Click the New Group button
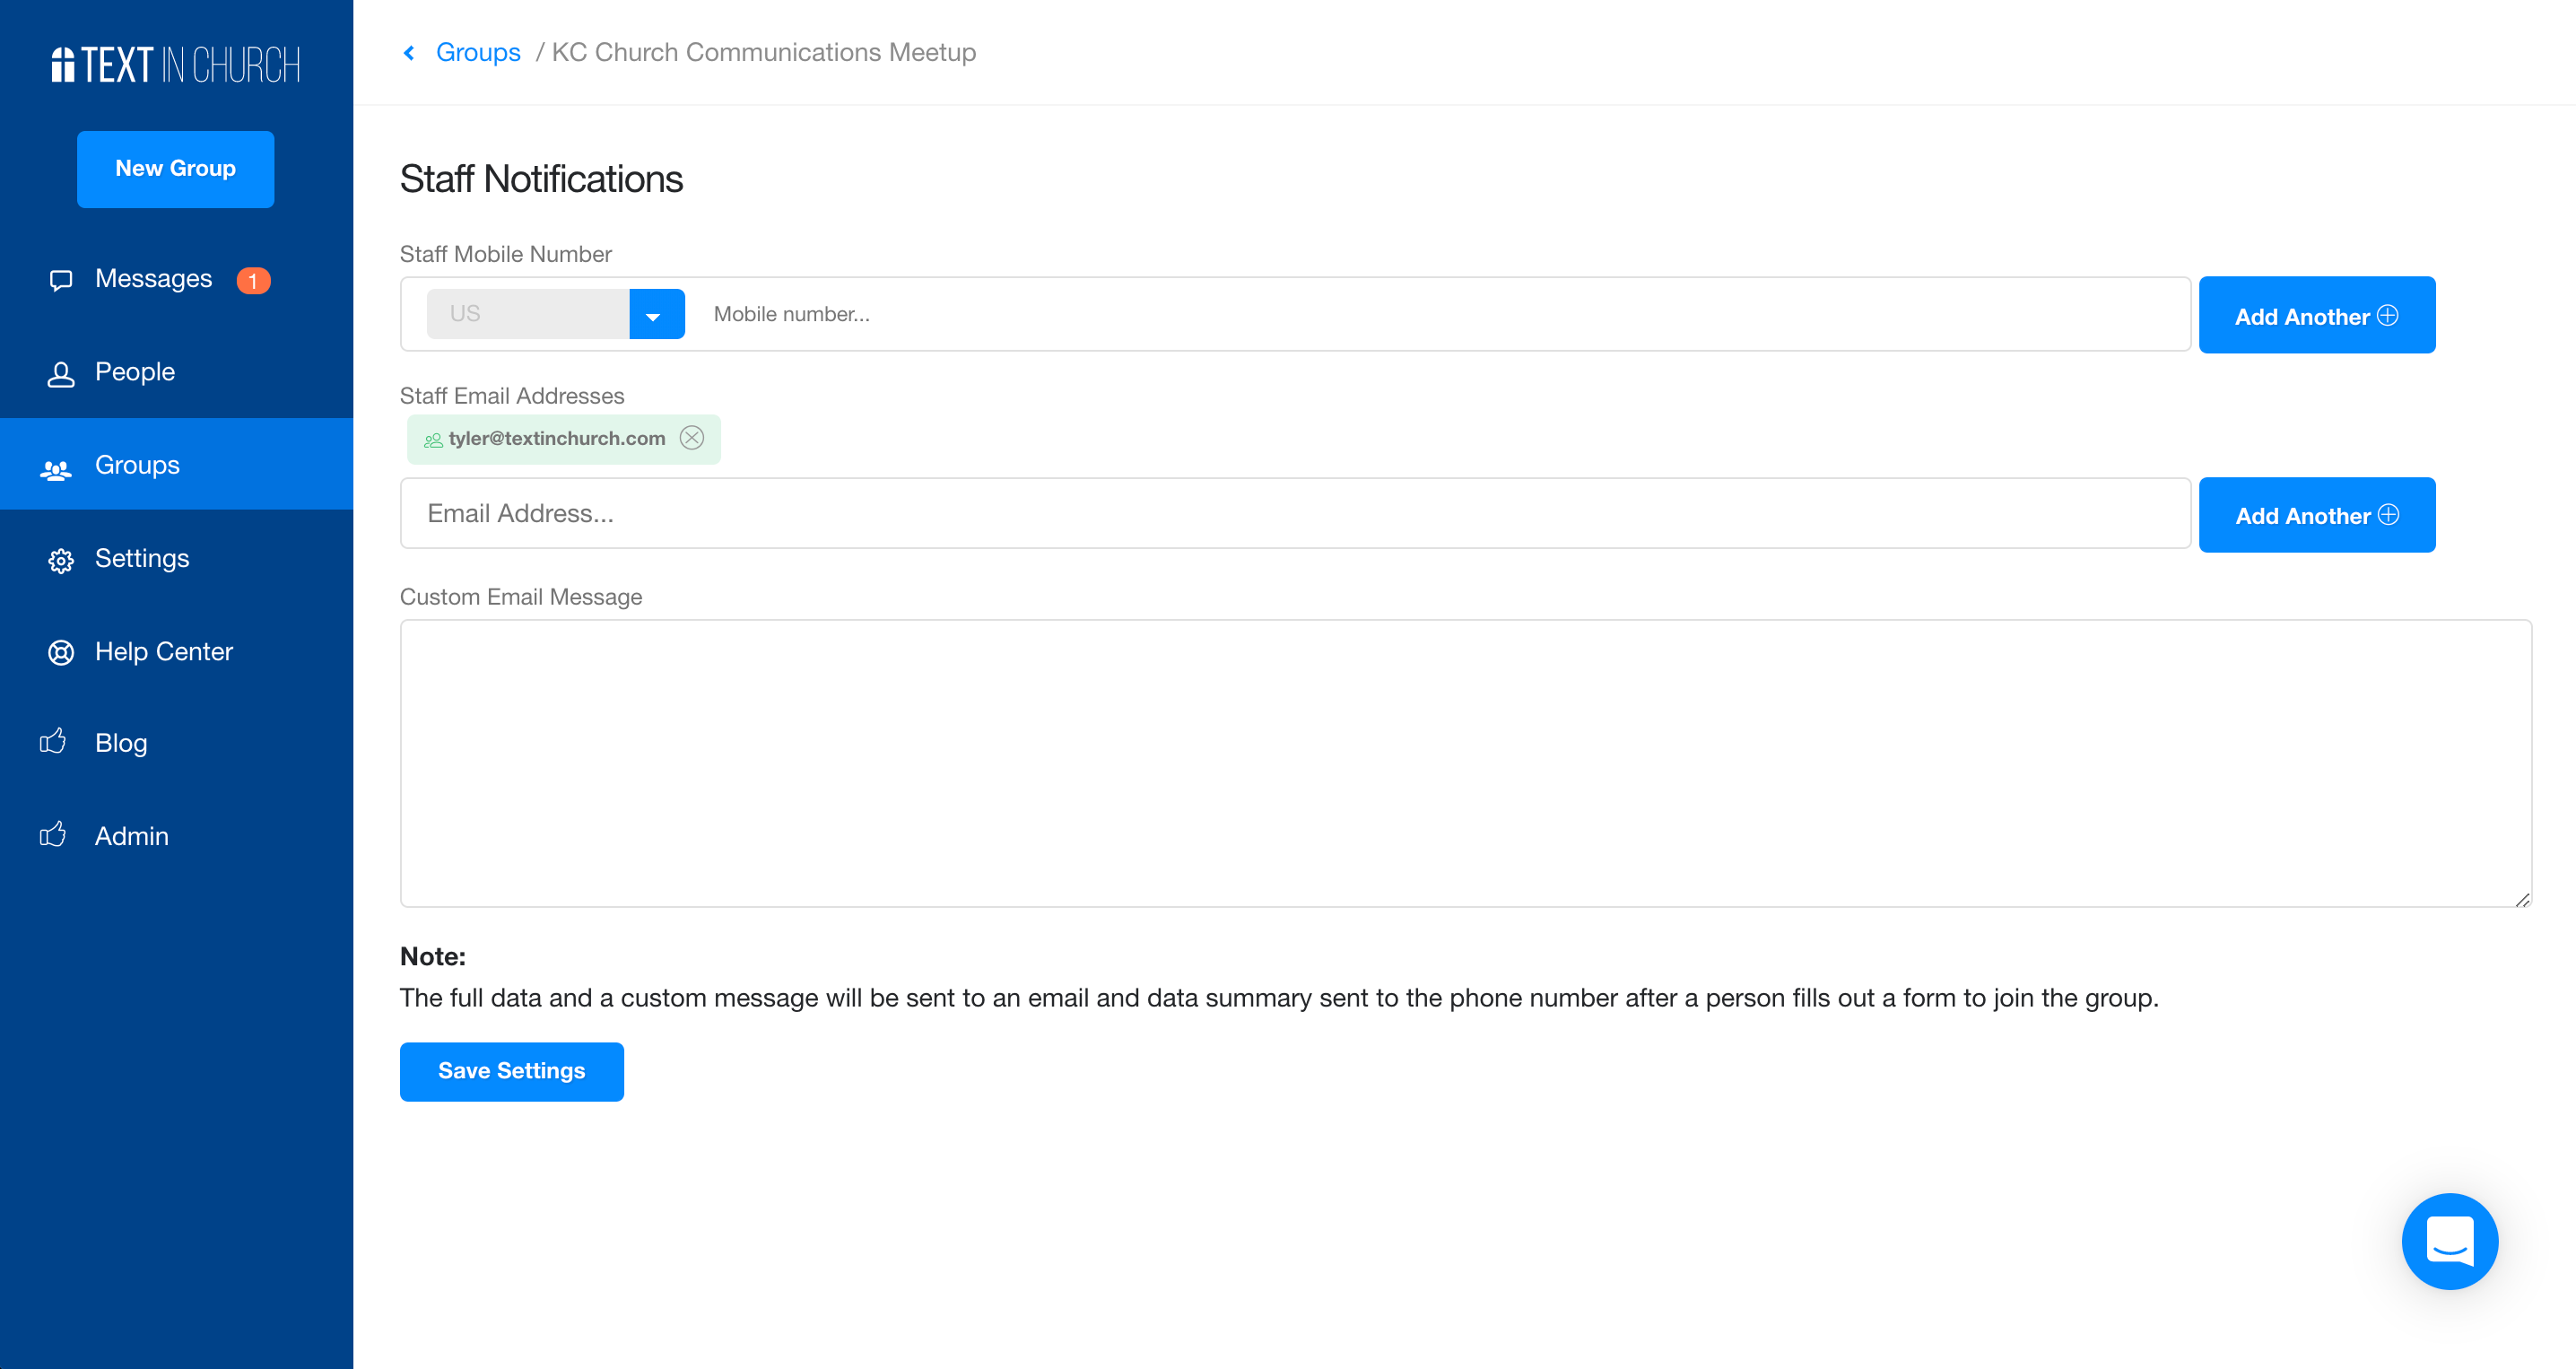Screen dimensions: 2576x1369 176,169
